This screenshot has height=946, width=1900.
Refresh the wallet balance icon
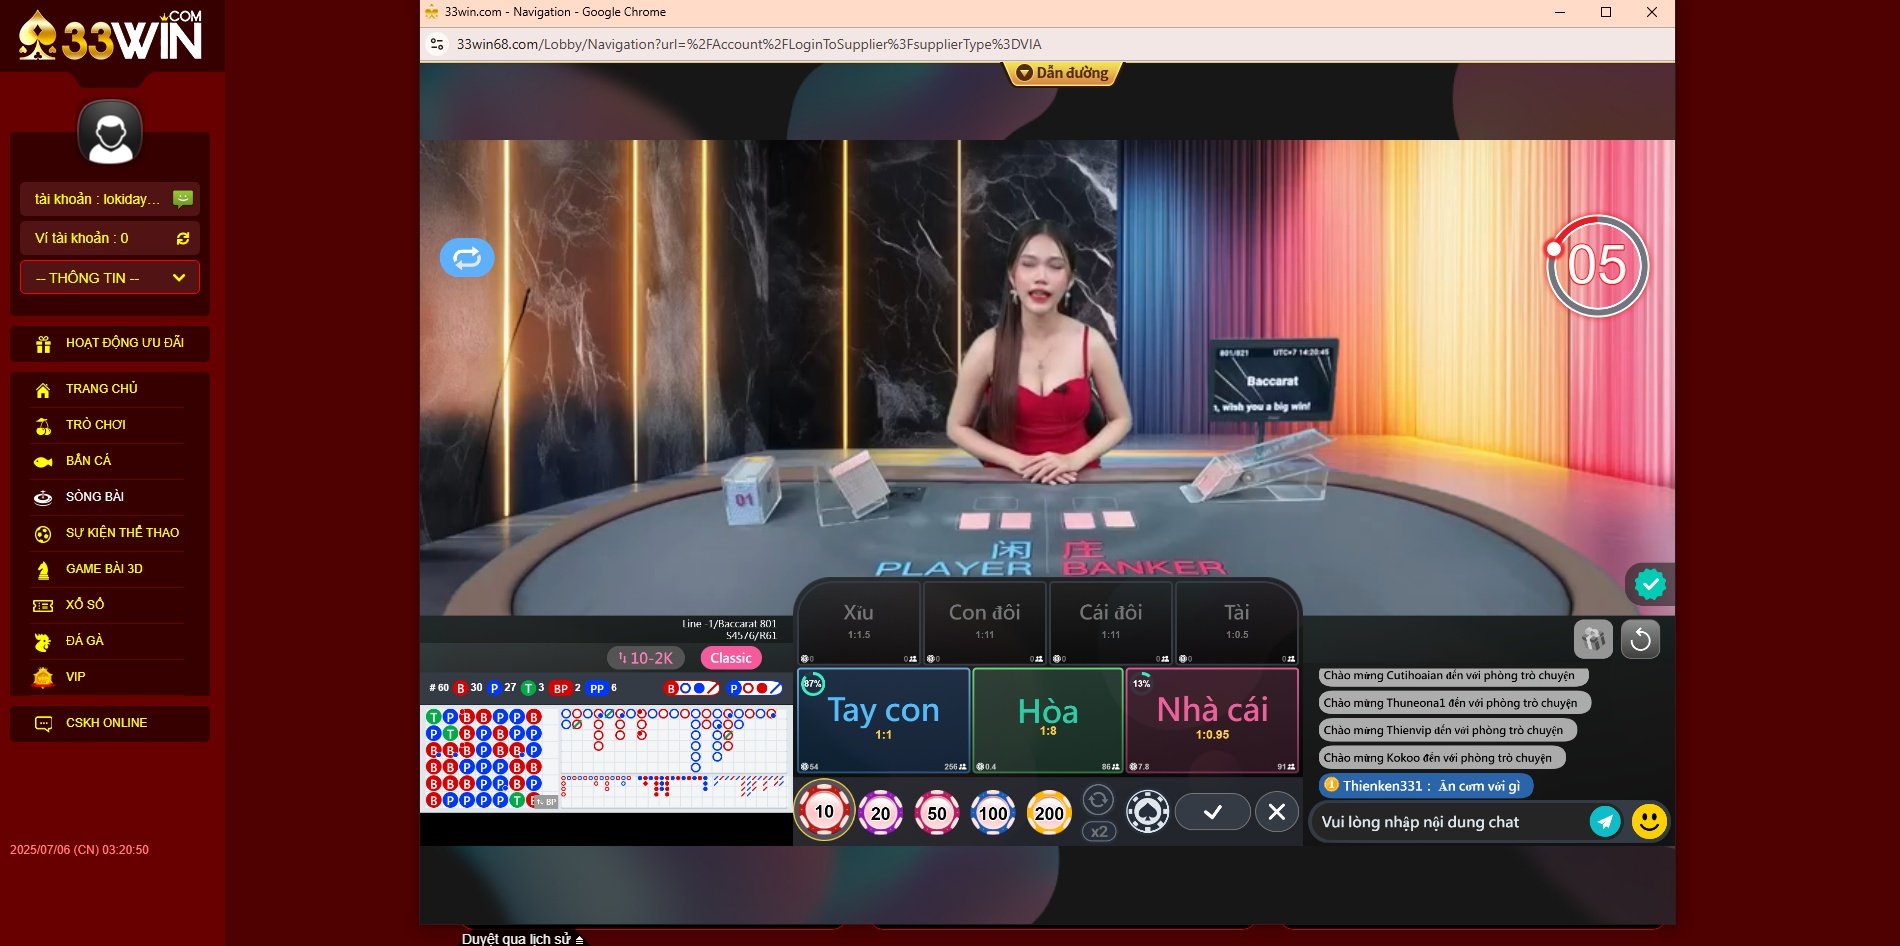point(183,238)
